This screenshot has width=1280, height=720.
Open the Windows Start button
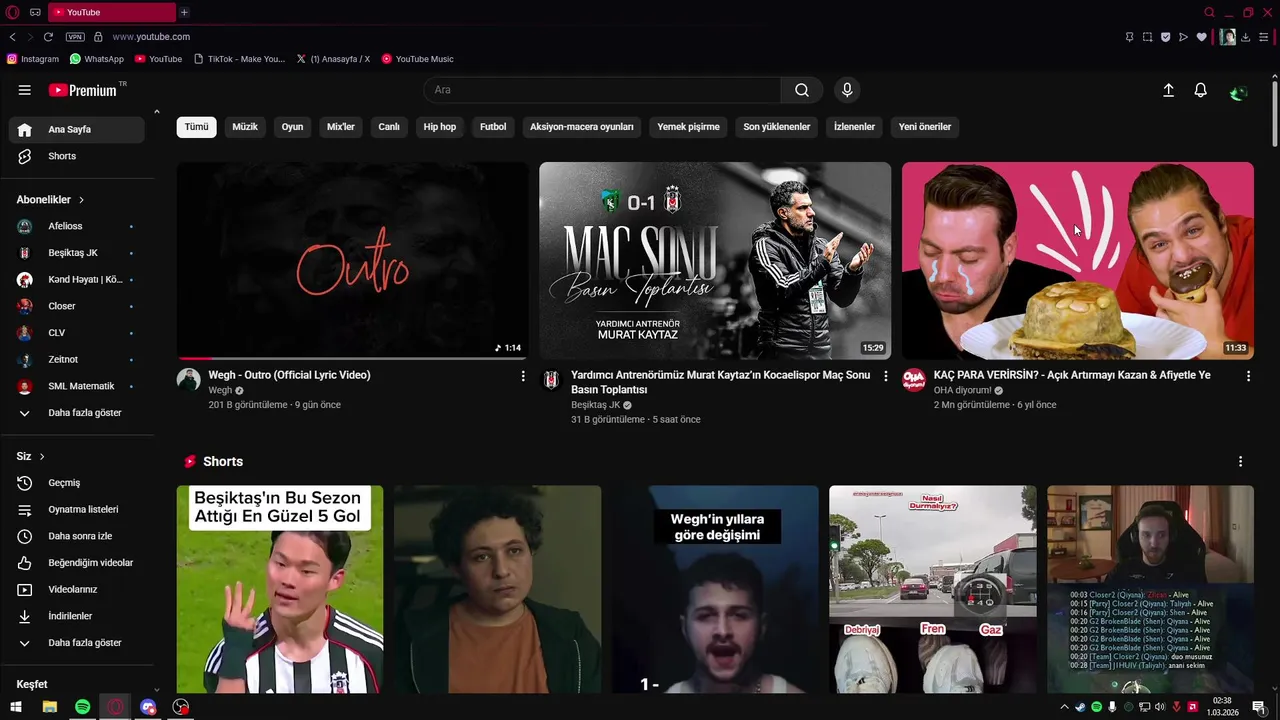click(16, 707)
